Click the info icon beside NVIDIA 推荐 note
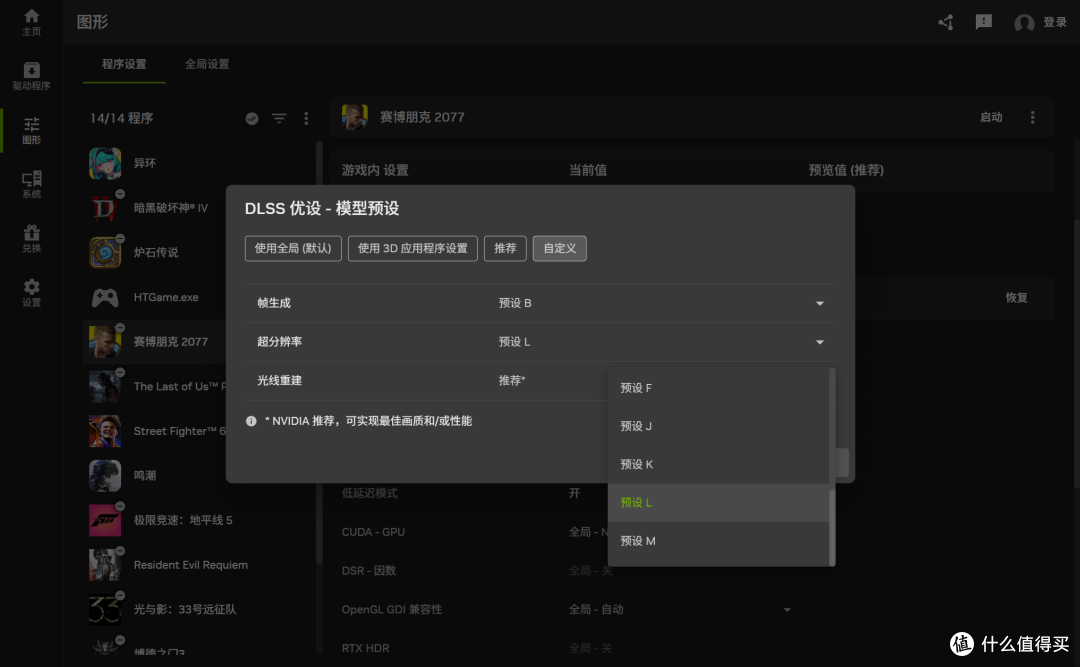This screenshot has width=1080, height=667. click(x=251, y=421)
